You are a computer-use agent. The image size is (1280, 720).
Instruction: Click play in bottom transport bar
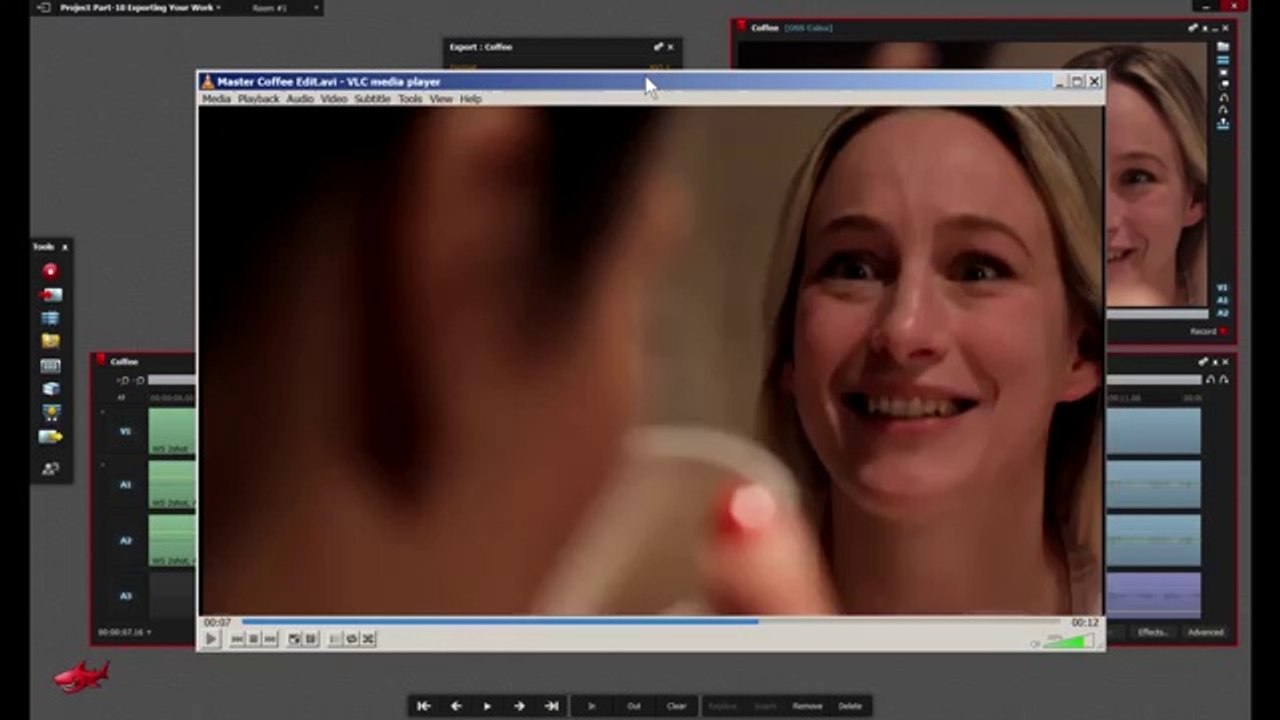[x=487, y=706]
